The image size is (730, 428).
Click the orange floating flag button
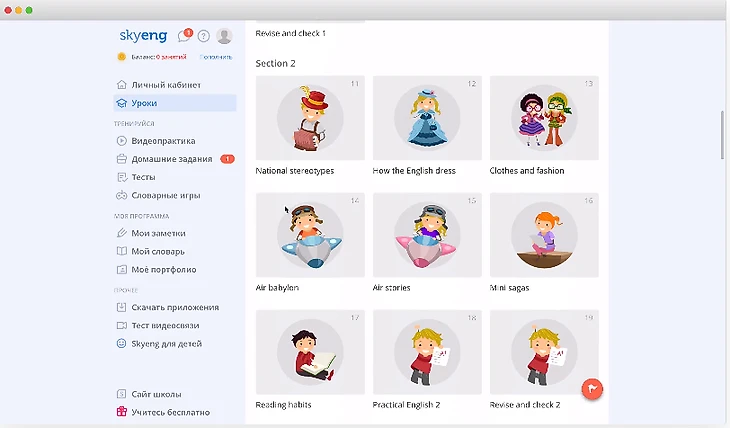pyautogui.click(x=592, y=389)
